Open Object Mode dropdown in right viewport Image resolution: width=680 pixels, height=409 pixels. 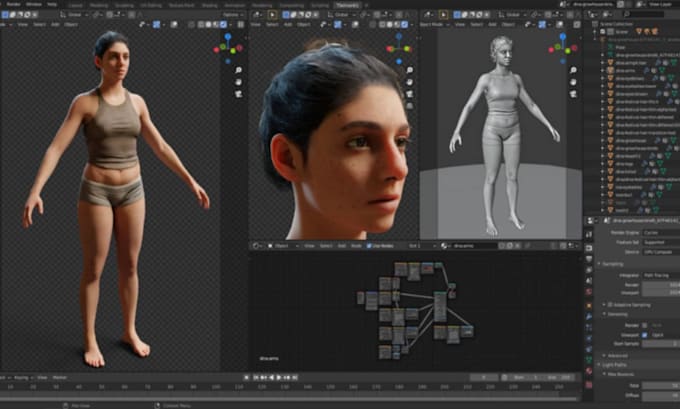pyautogui.click(x=434, y=25)
